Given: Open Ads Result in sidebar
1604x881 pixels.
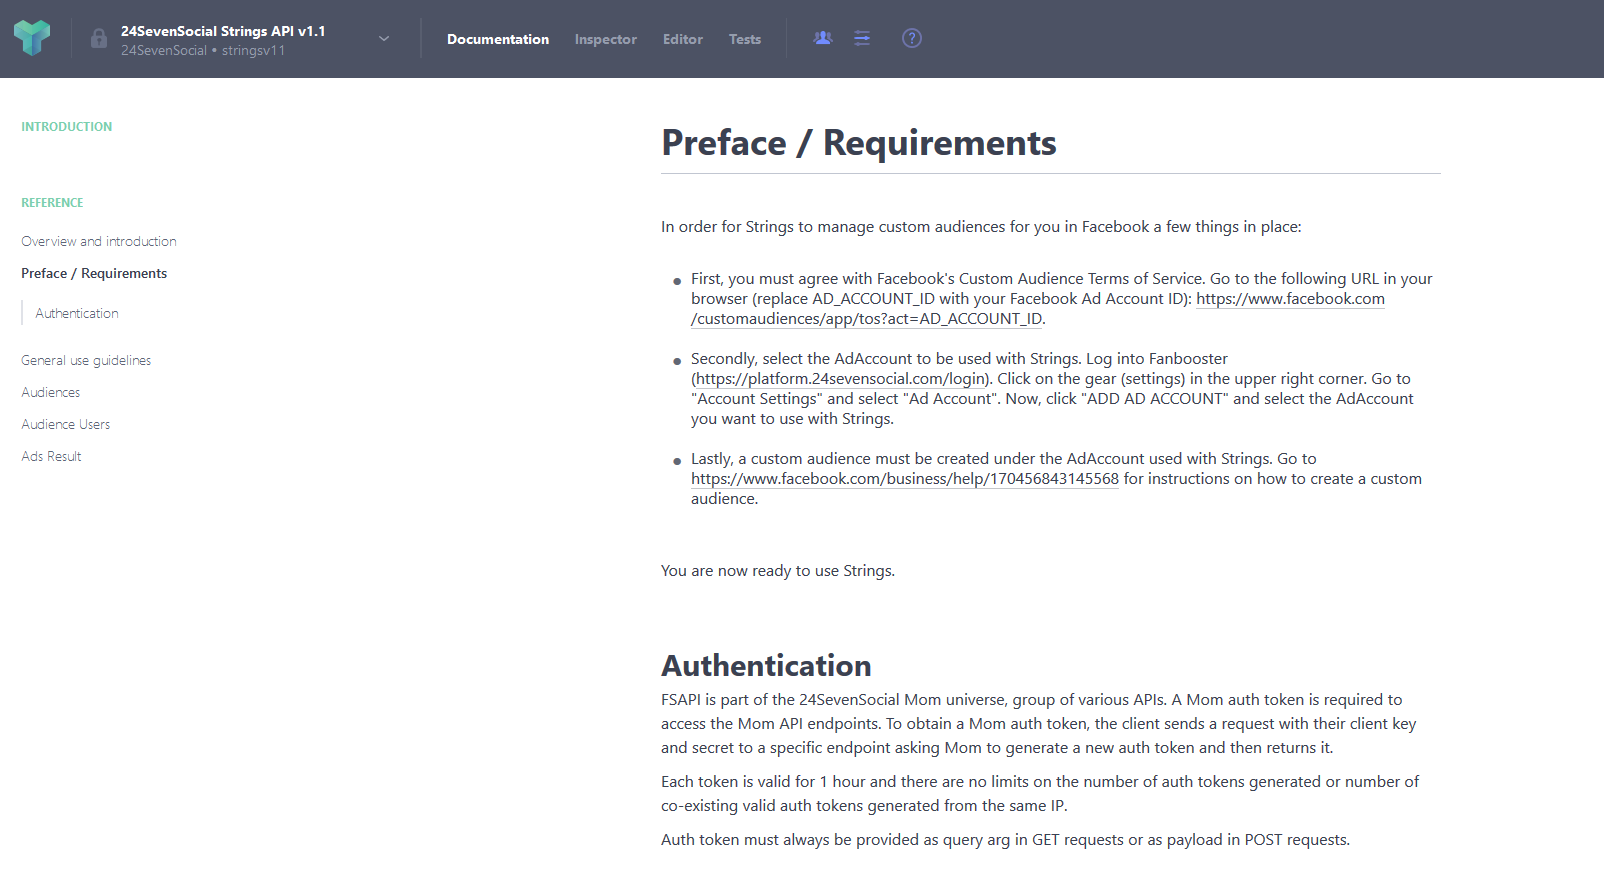Looking at the screenshot, I should point(51,456).
